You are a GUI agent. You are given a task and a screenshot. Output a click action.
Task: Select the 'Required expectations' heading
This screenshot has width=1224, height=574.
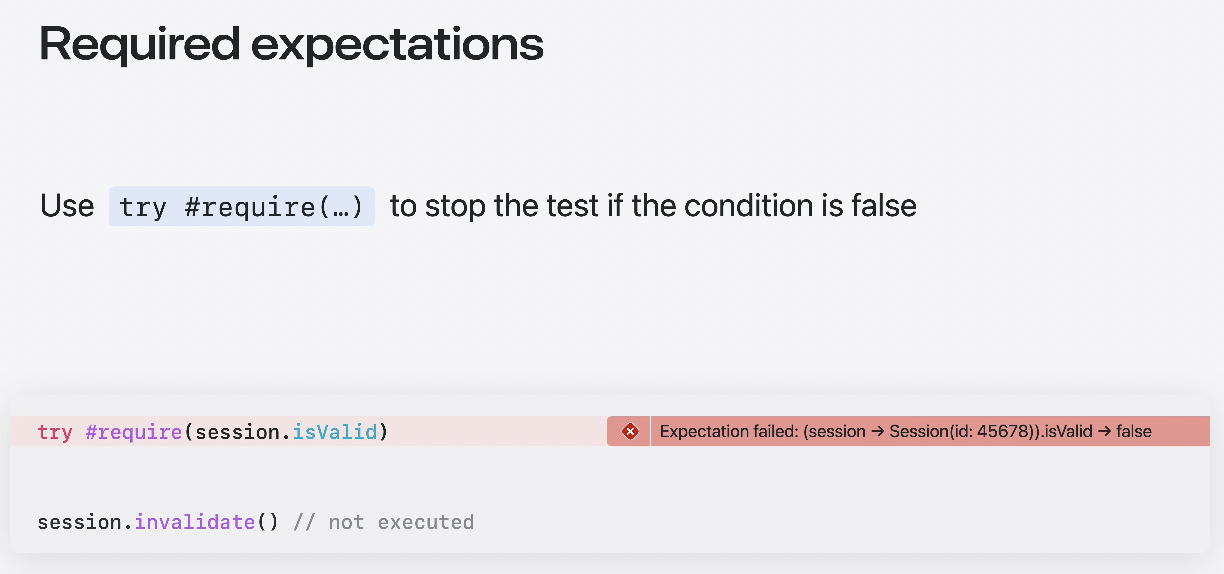291,44
